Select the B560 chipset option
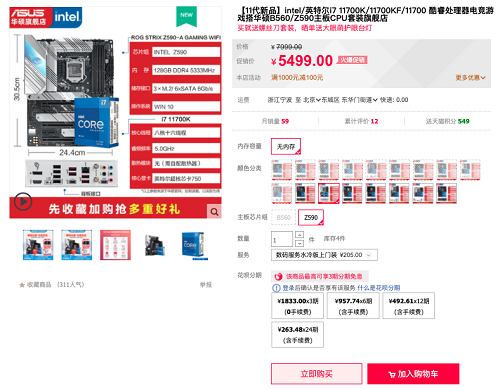The width and height of the screenshot is (500, 390). [x=284, y=218]
